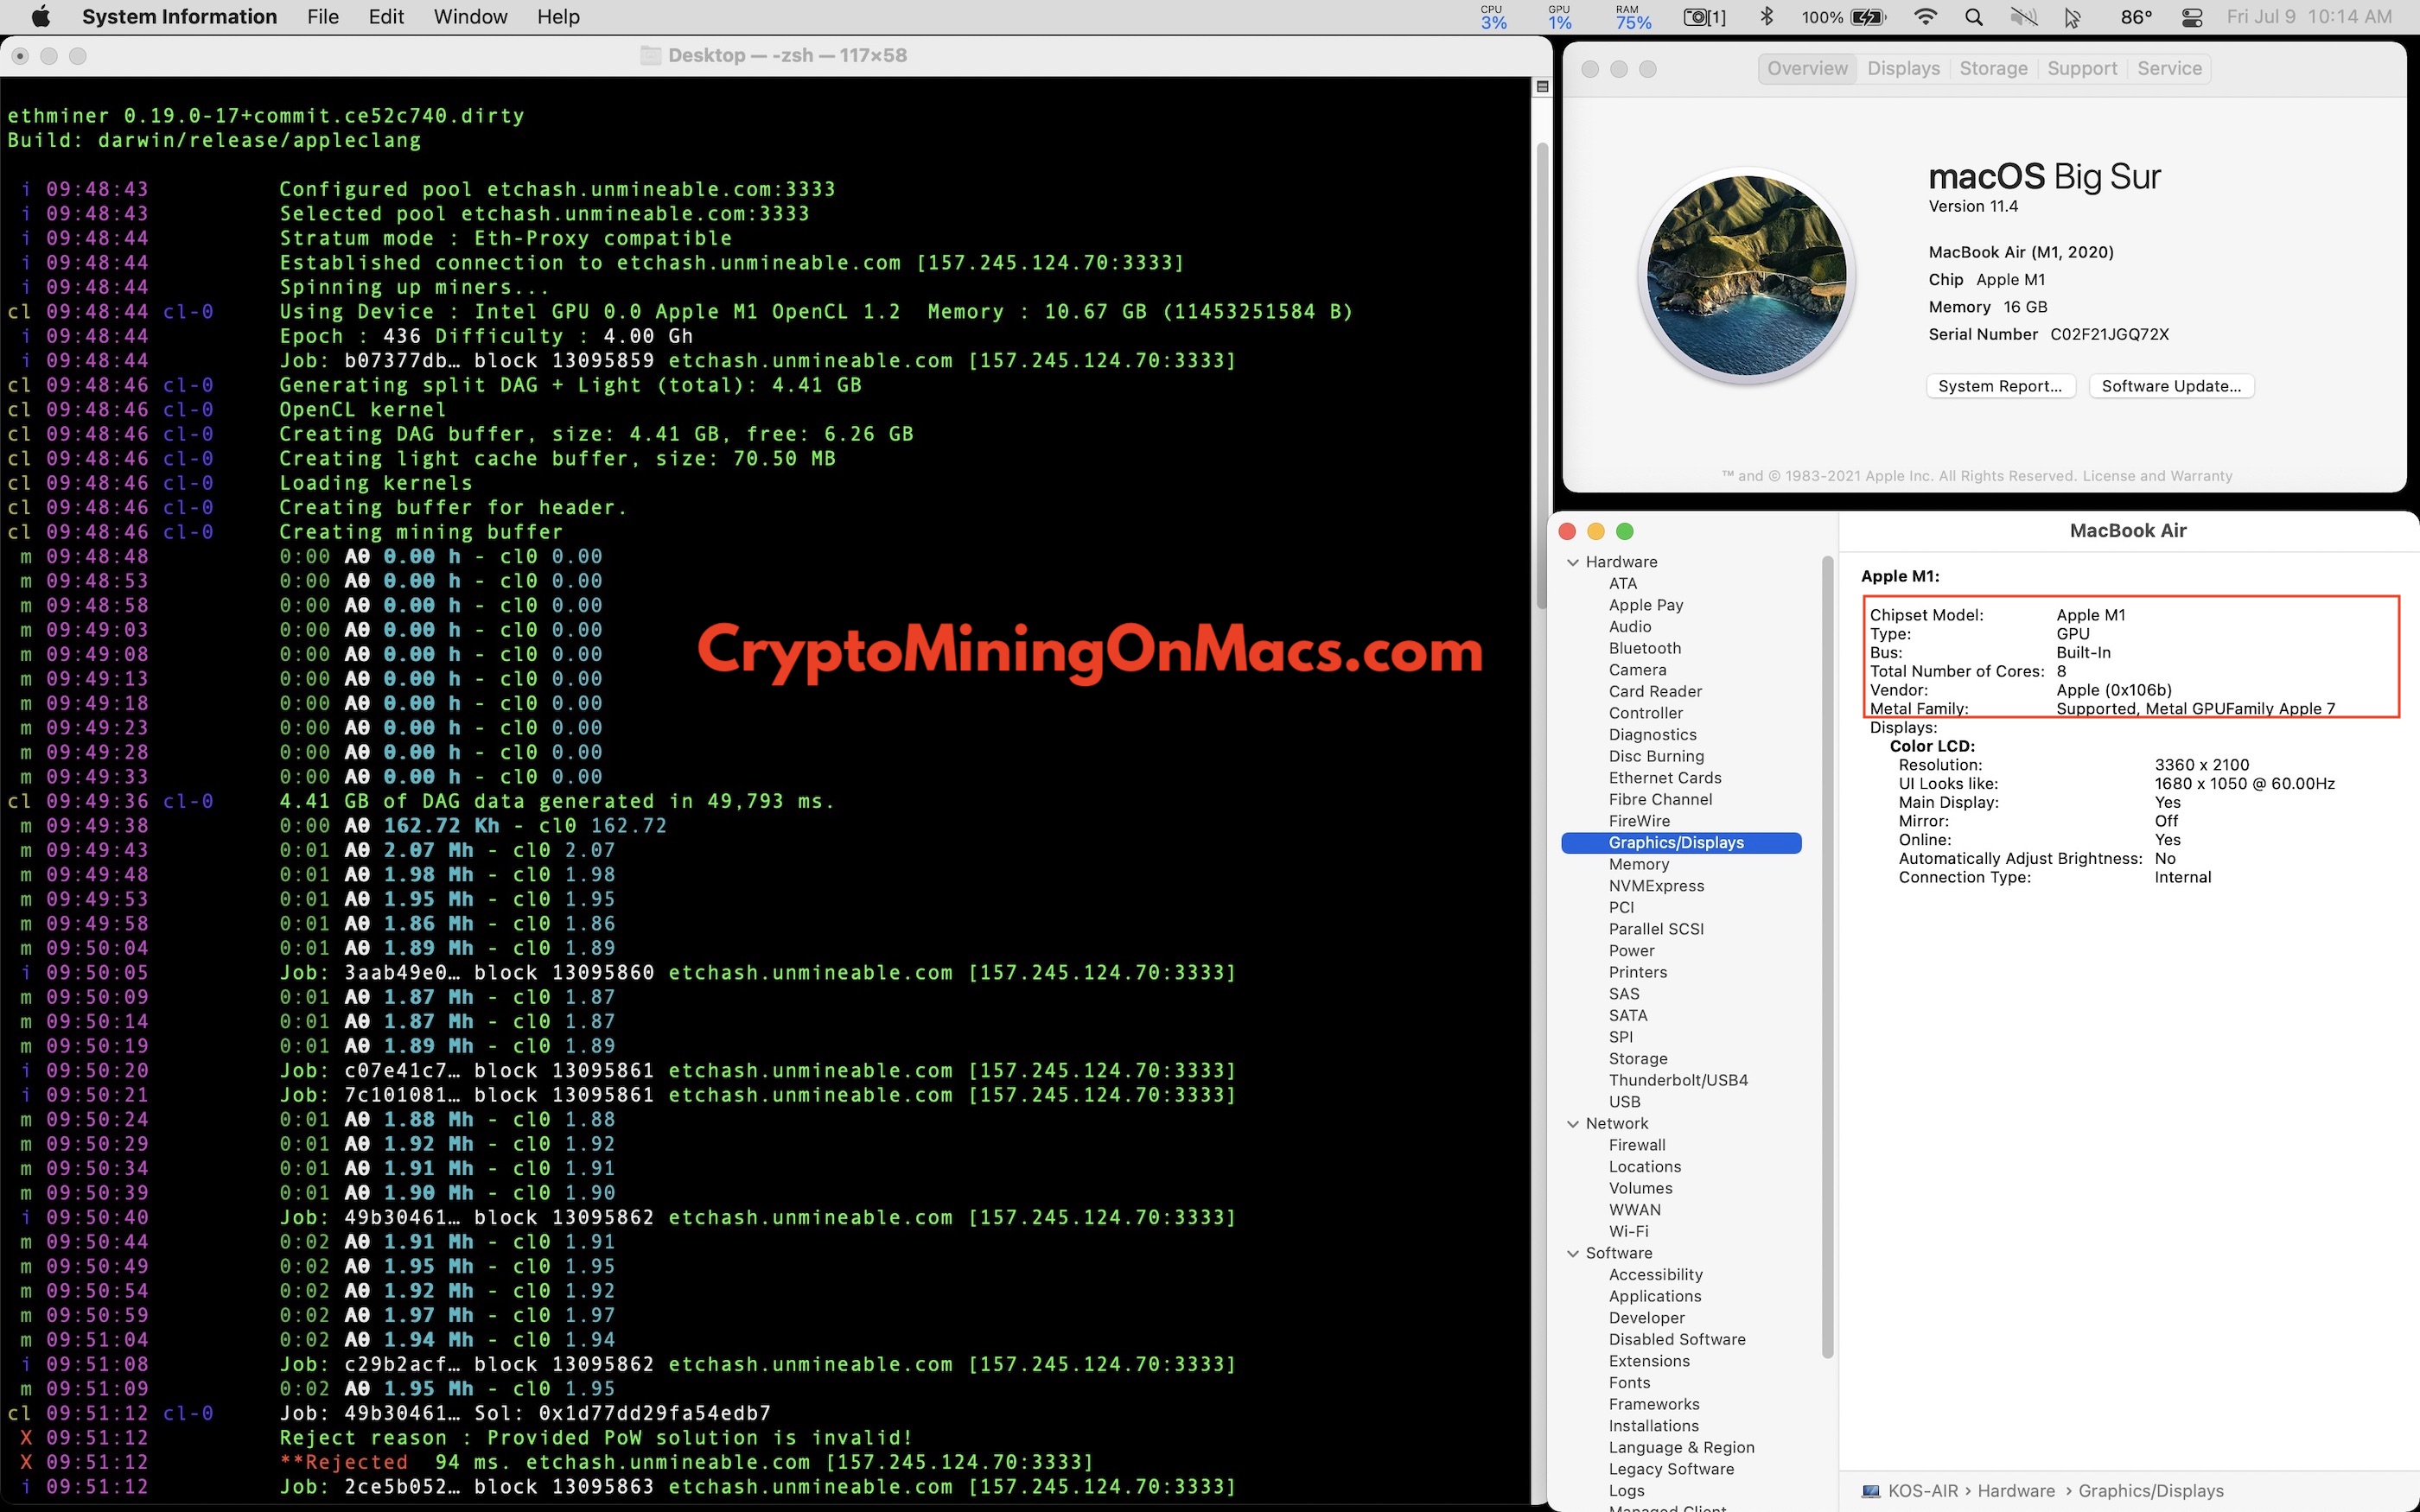Collapse the Hardware section
2420x1512 pixels.
[x=1573, y=562]
